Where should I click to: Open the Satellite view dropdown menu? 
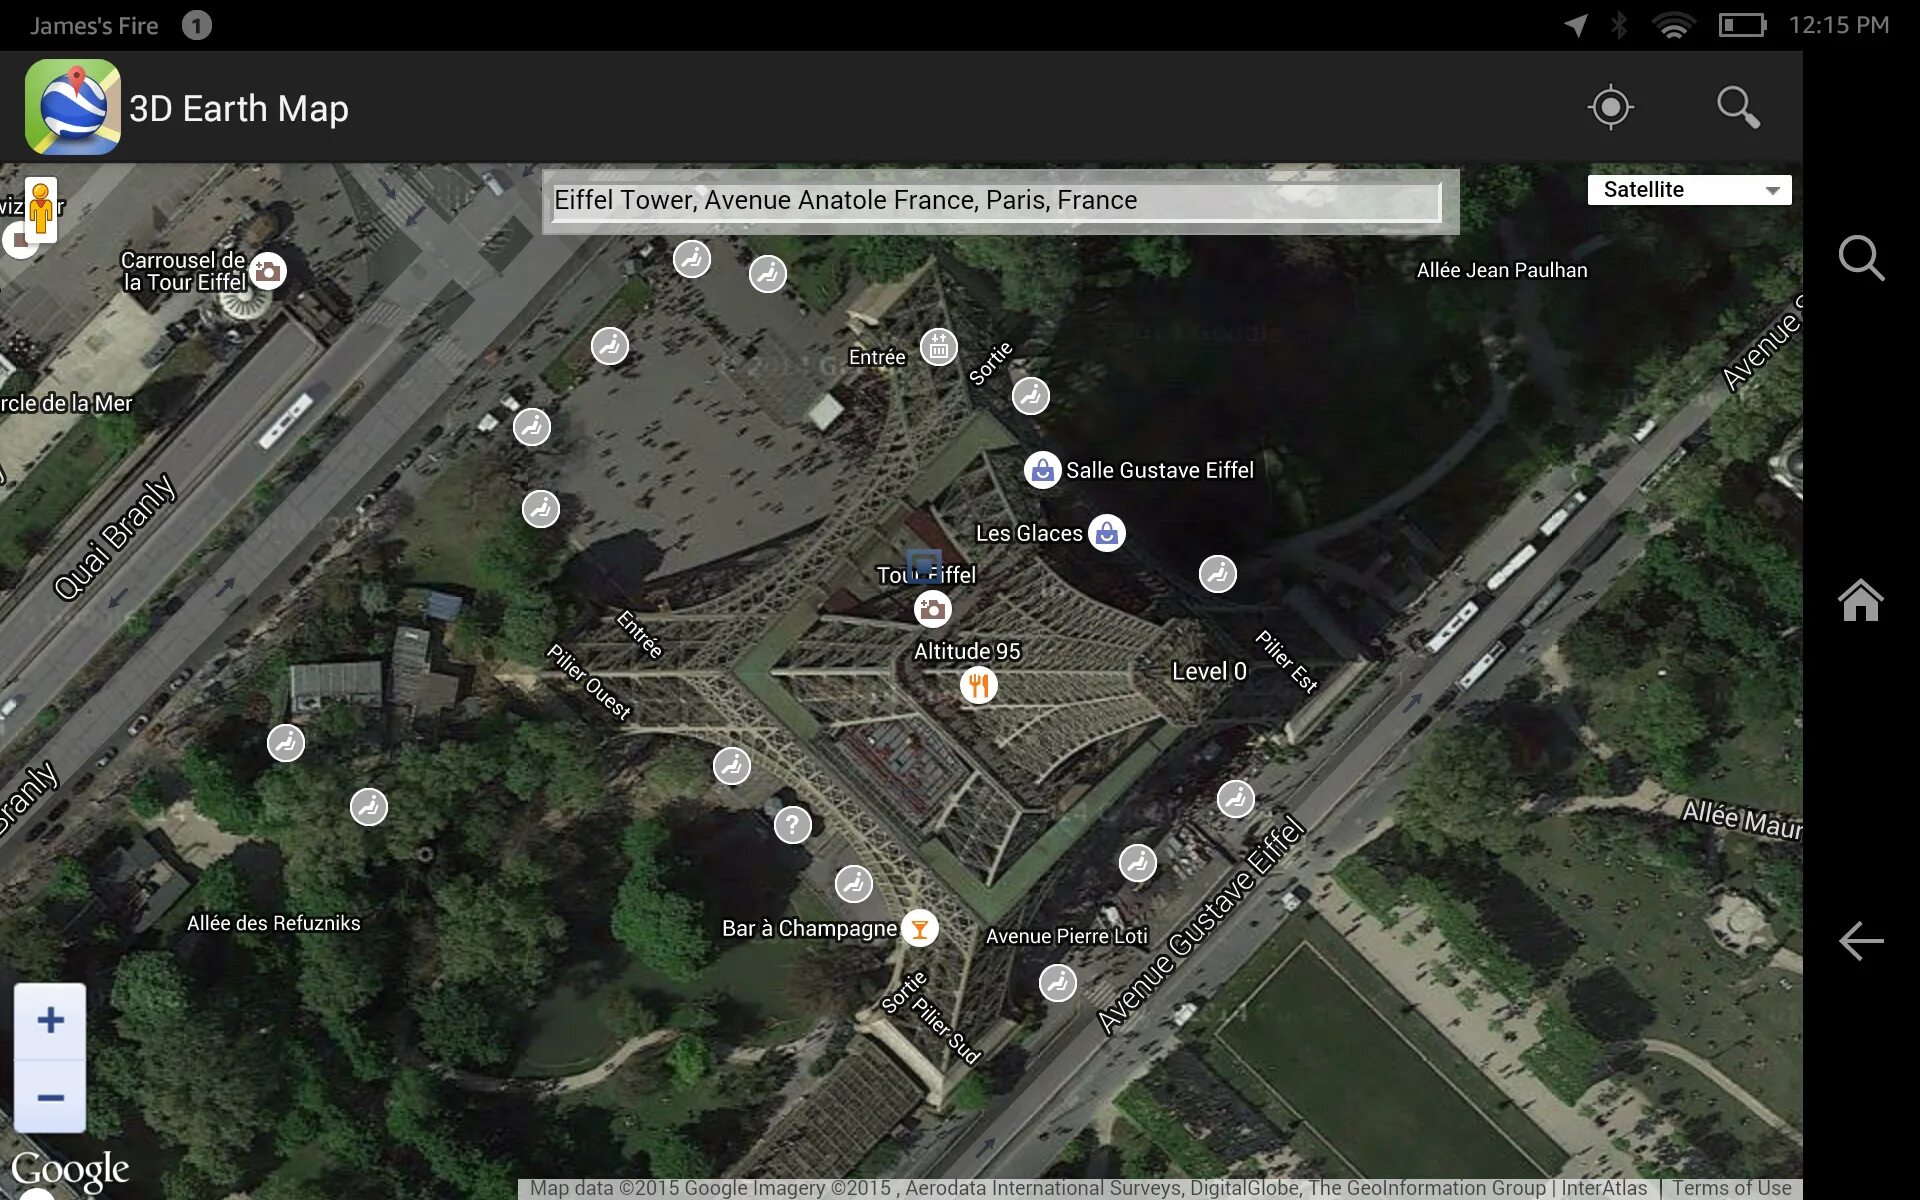[1685, 188]
